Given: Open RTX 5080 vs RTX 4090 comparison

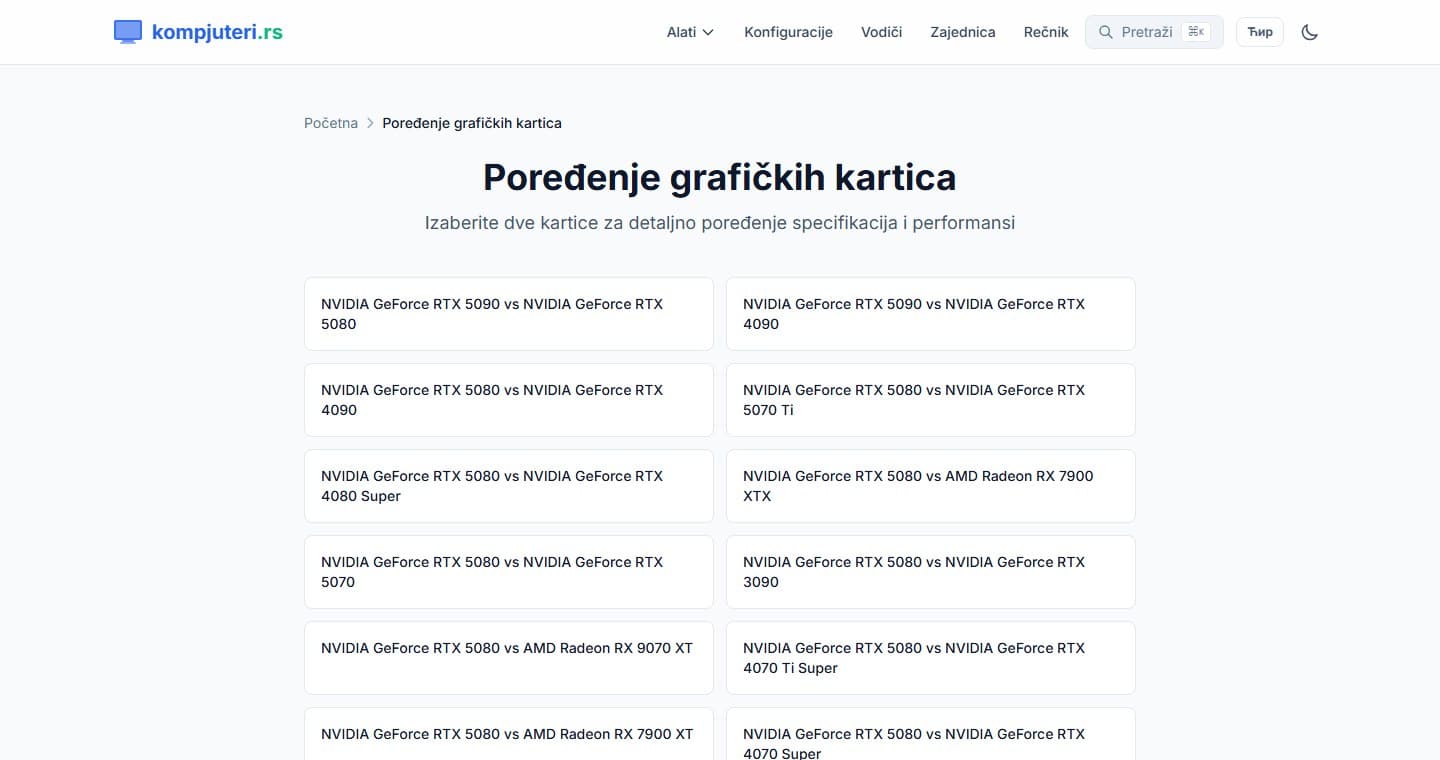Looking at the screenshot, I should [x=509, y=400].
